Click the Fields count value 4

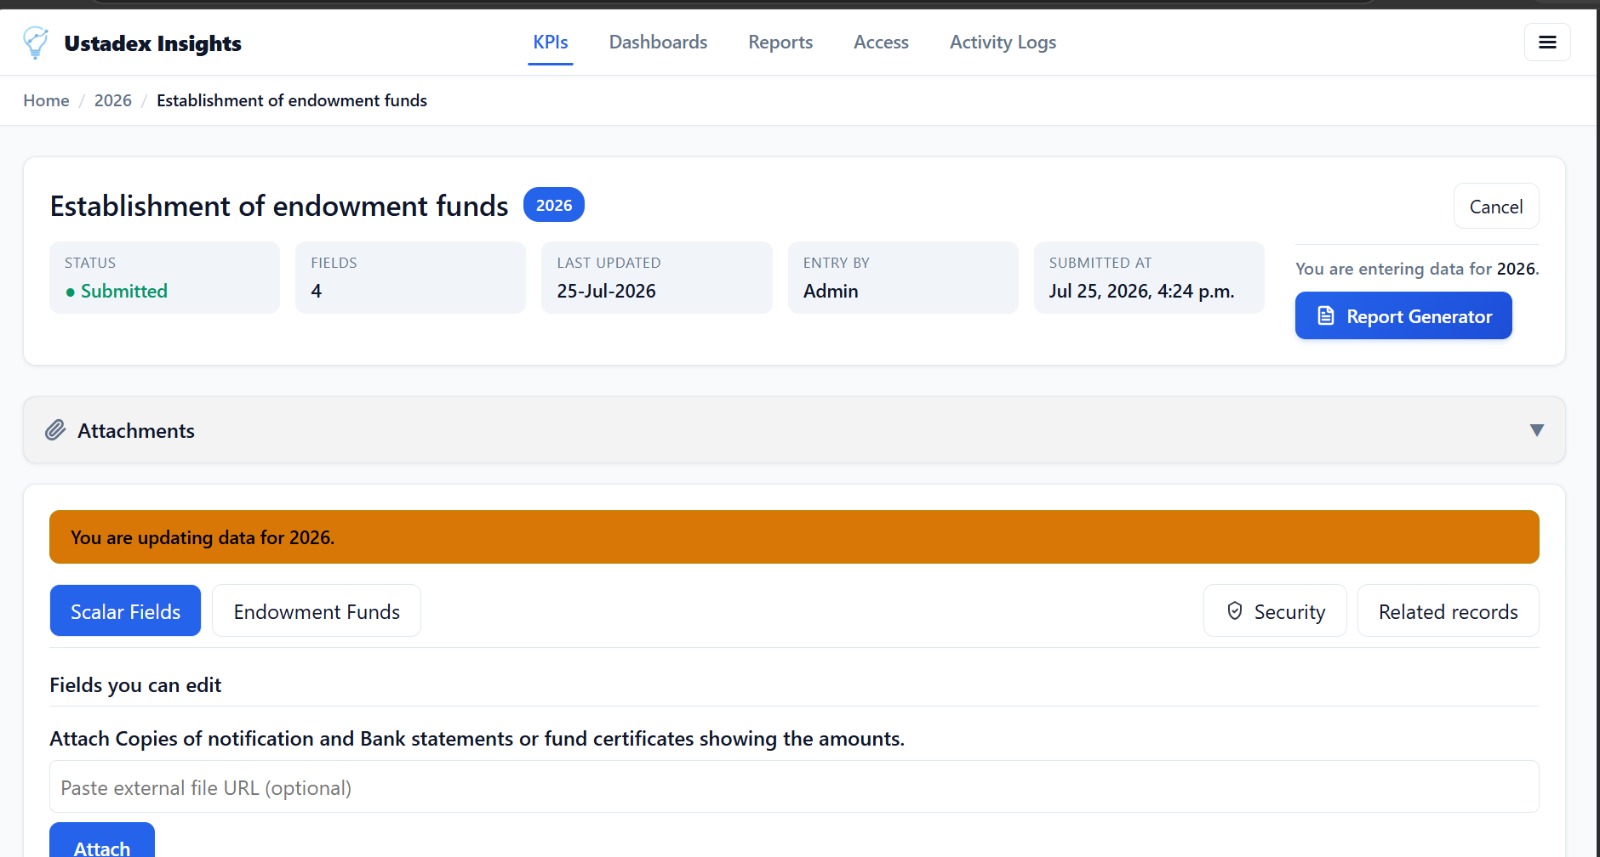[x=316, y=291]
